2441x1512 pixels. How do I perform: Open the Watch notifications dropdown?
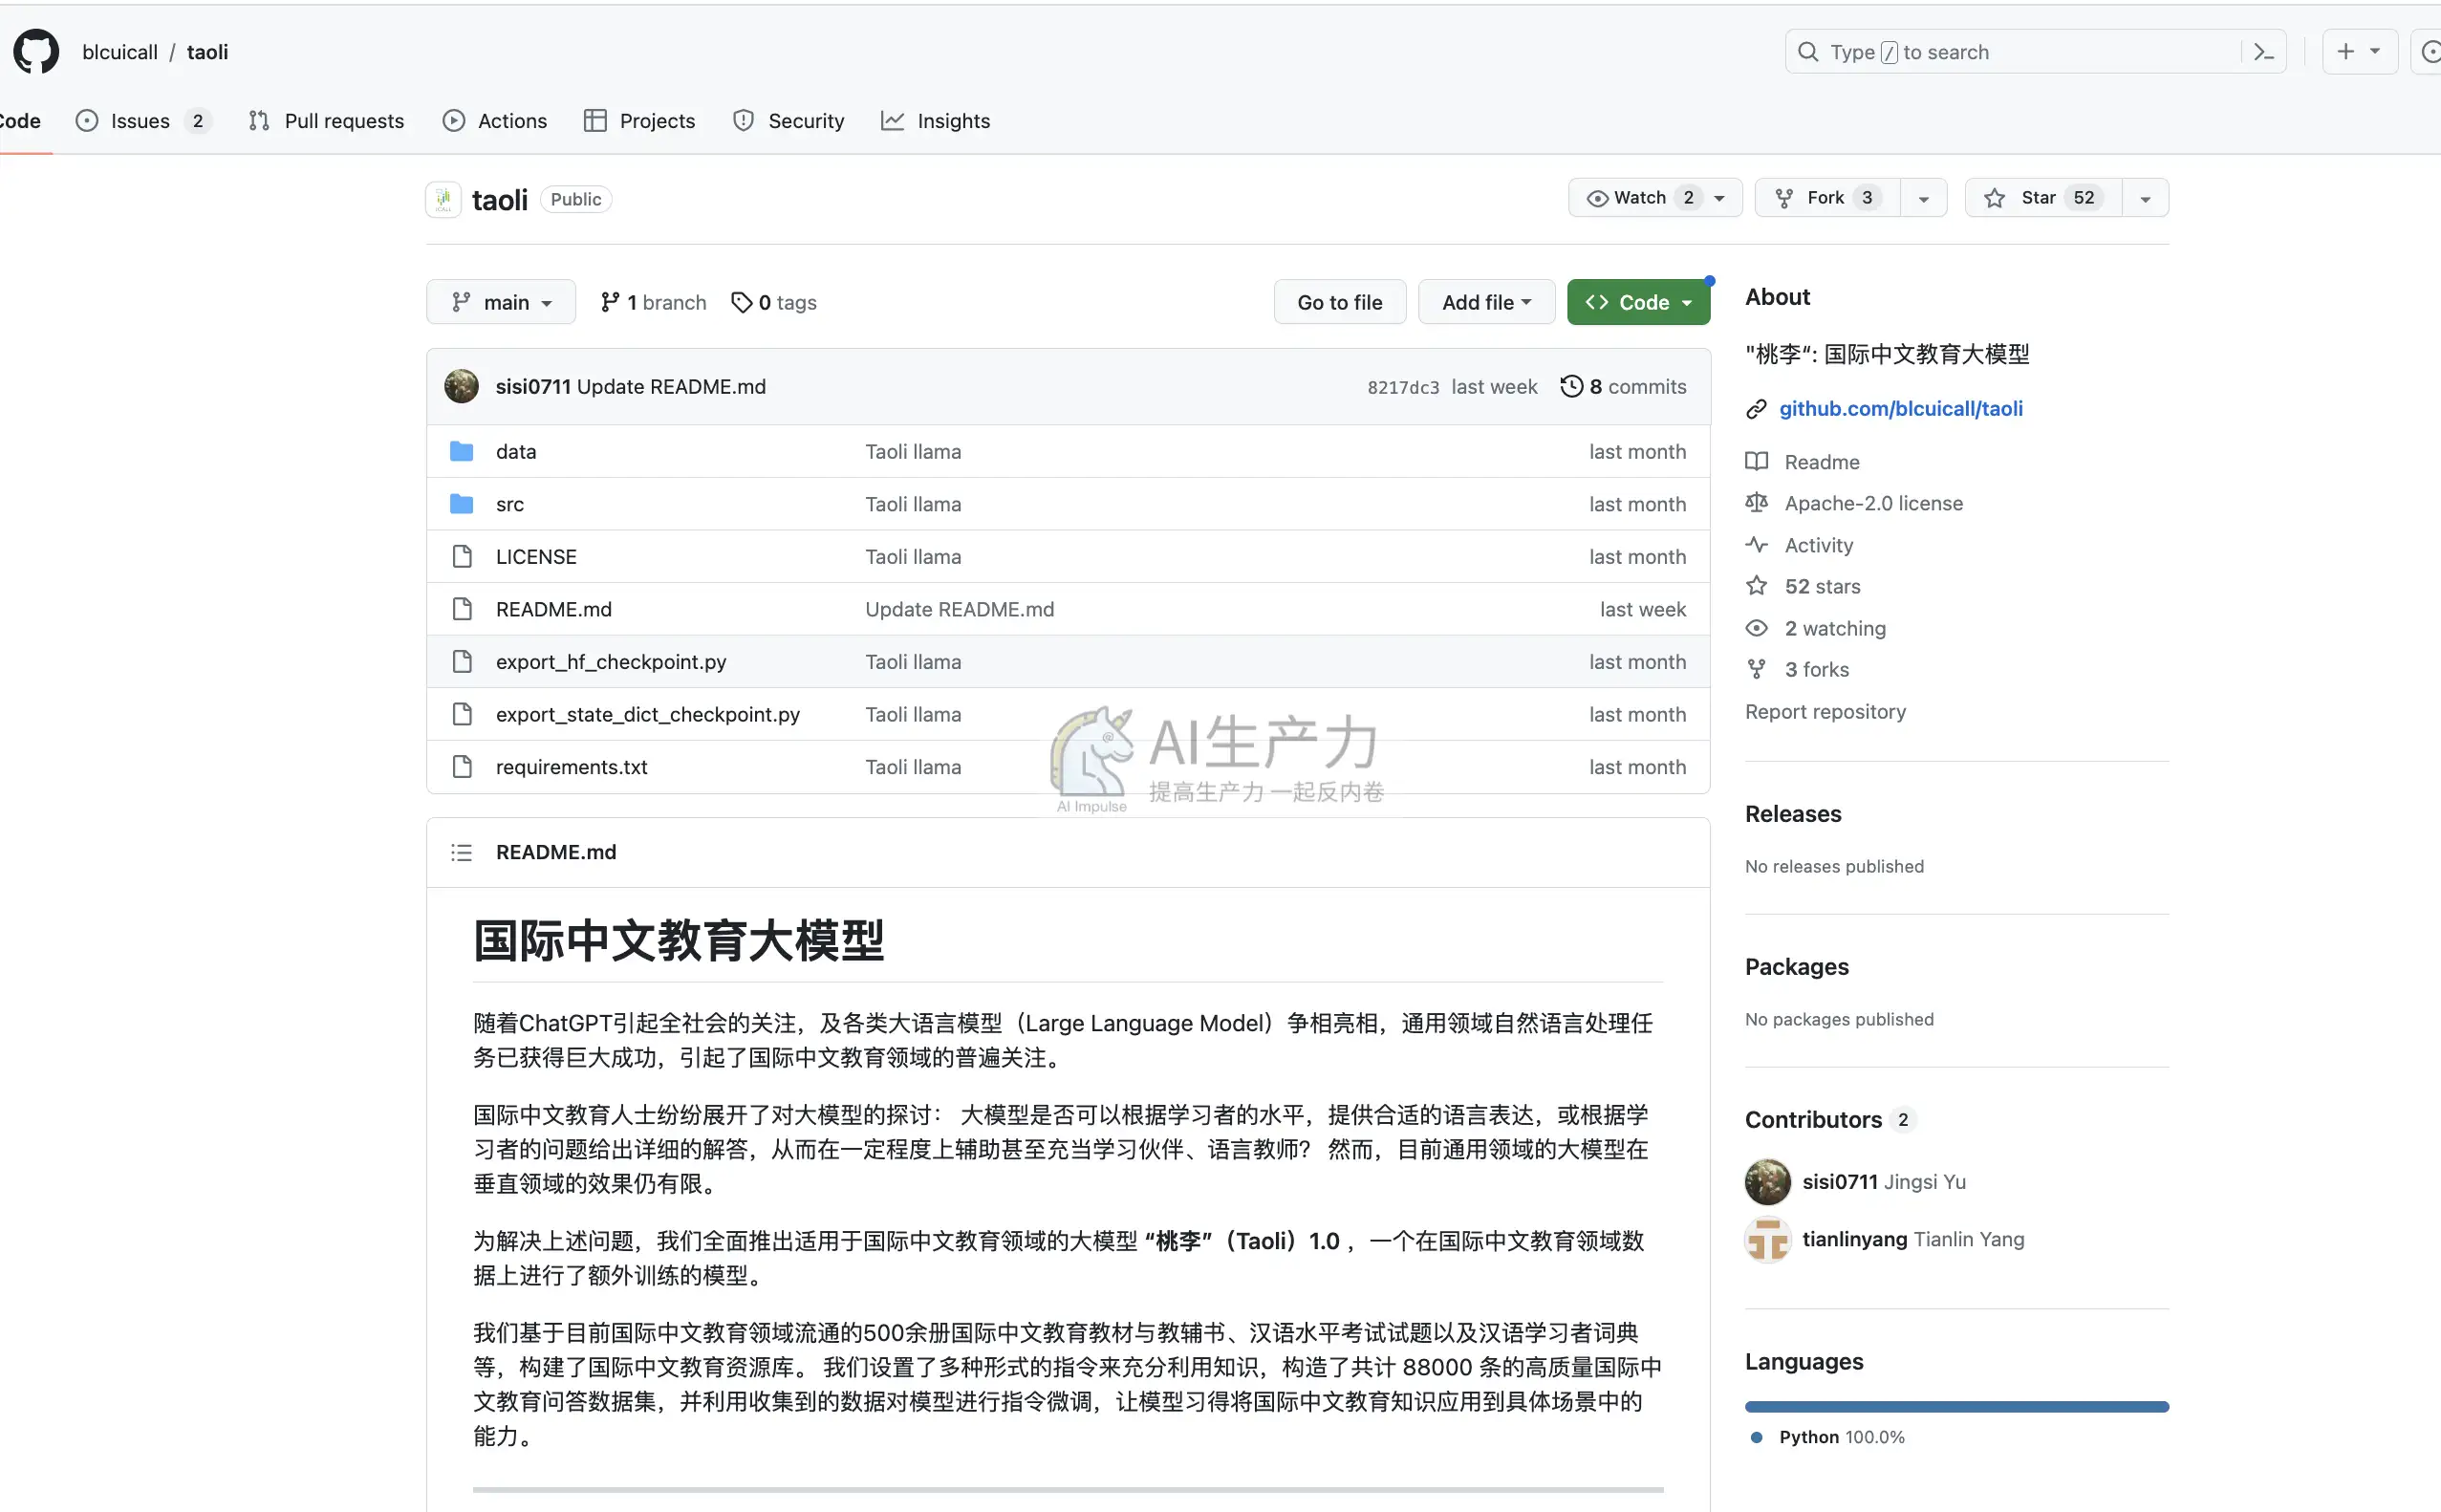tap(1655, 198)
